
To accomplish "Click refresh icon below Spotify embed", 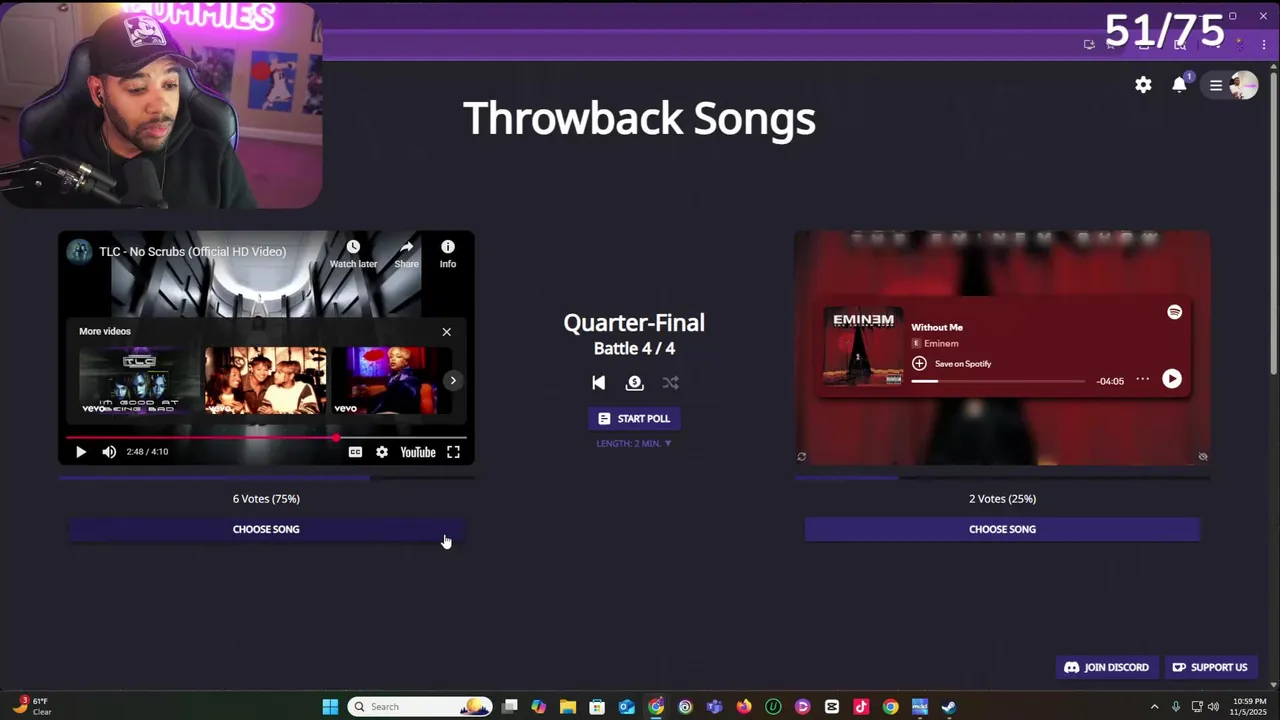I will pos(801,456).
